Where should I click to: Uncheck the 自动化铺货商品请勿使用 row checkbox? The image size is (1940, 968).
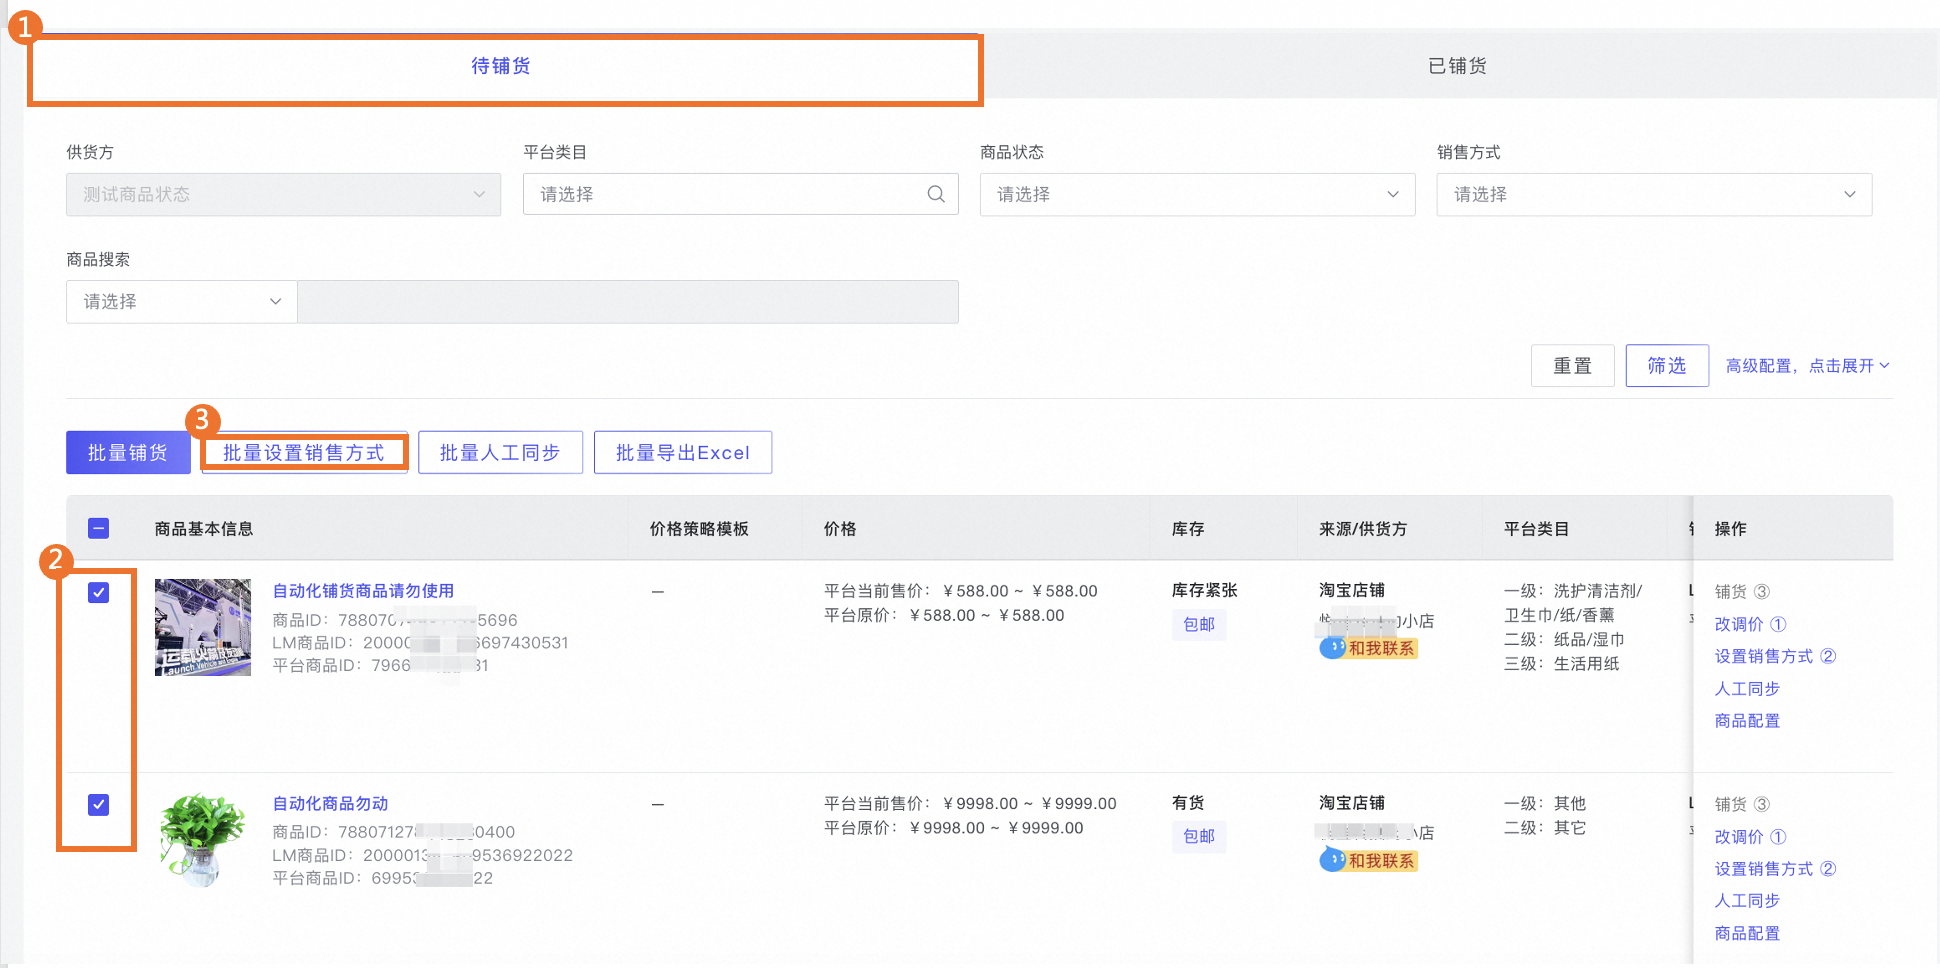click(99, 592)
